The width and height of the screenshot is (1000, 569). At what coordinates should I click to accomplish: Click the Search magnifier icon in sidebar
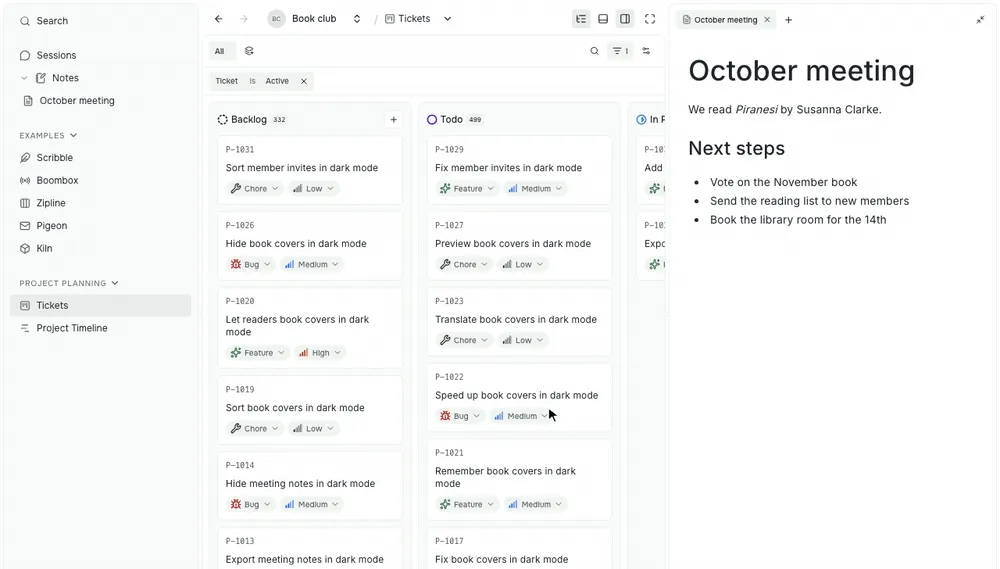coord(25,21)
